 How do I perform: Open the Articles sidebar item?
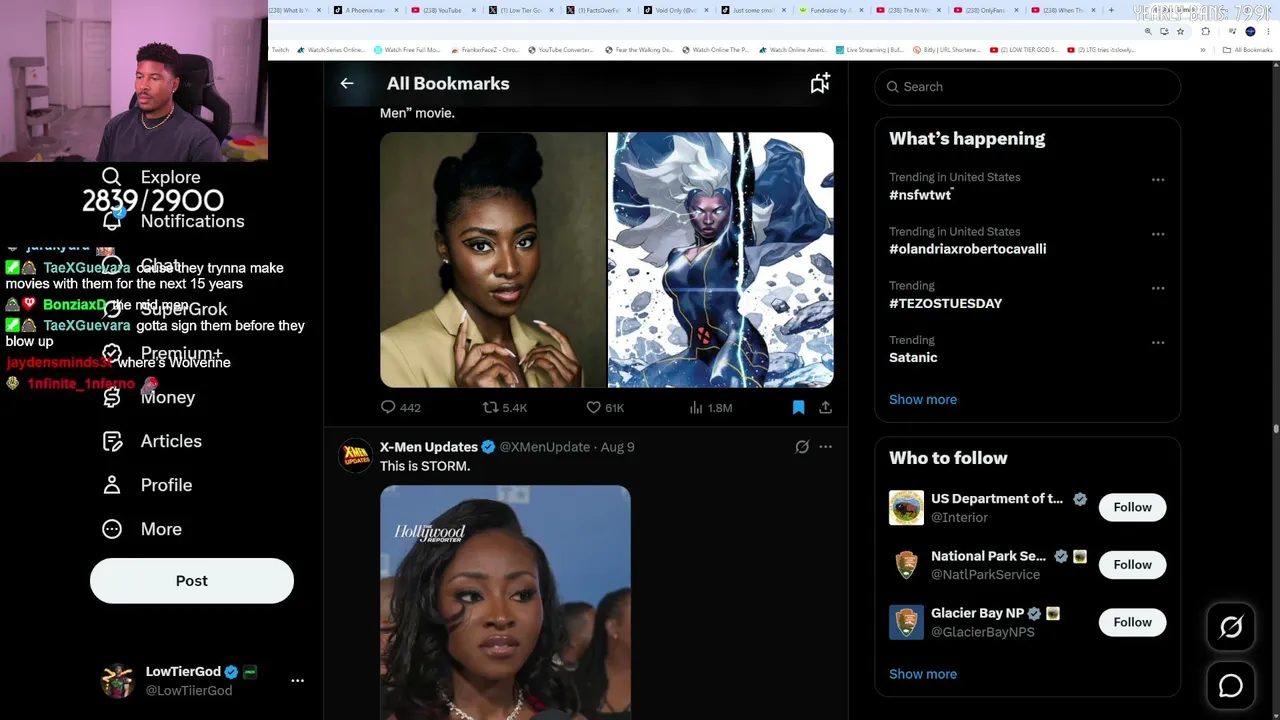[152, 441]
